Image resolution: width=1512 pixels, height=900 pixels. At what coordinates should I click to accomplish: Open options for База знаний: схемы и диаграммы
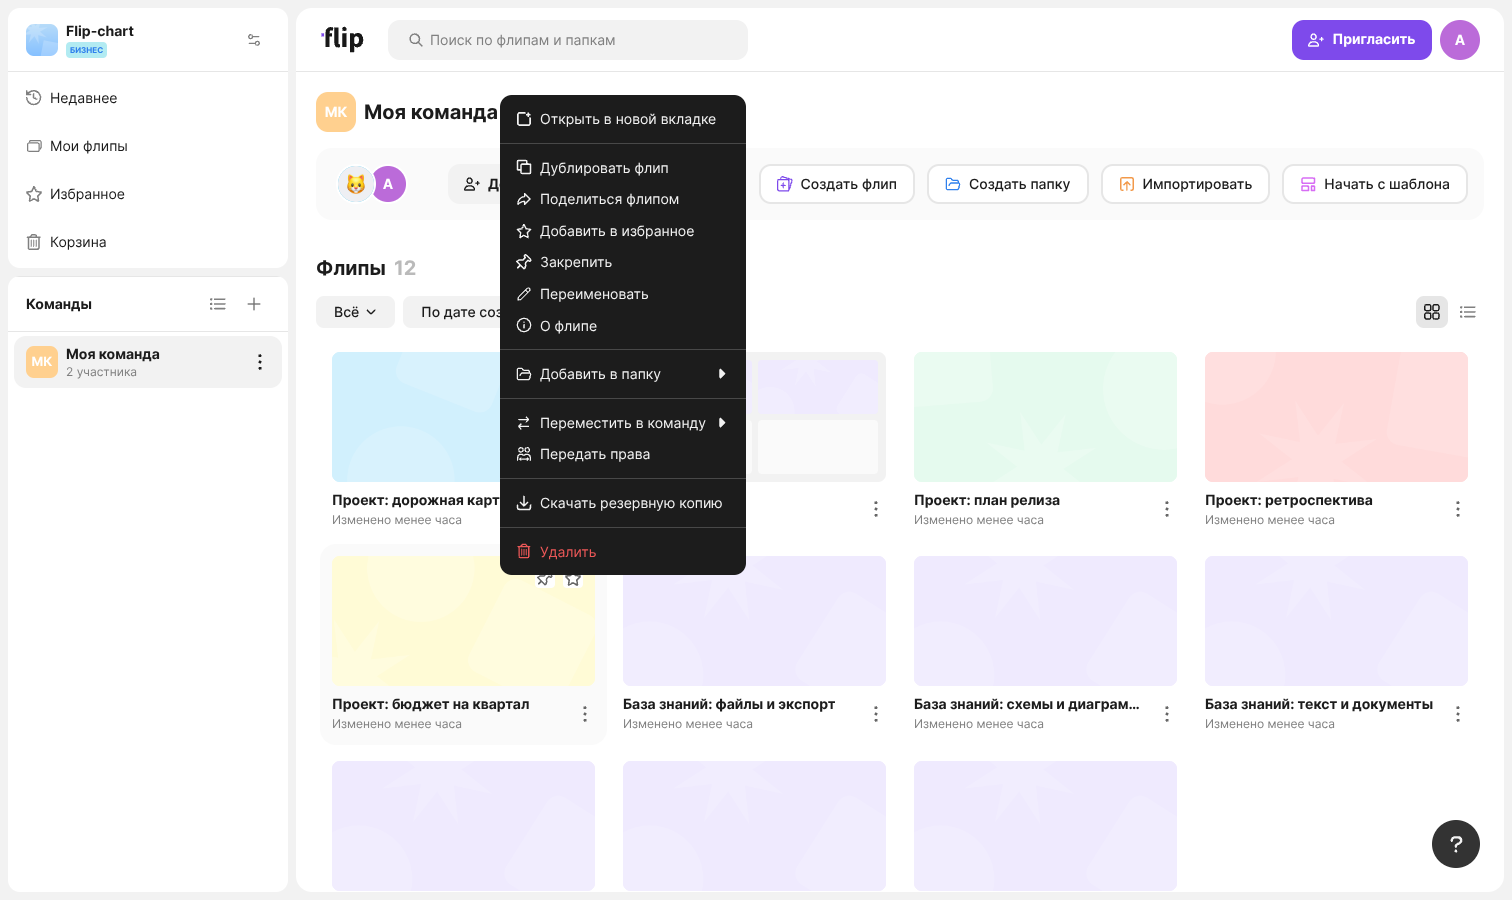(x=1167, y=714)
